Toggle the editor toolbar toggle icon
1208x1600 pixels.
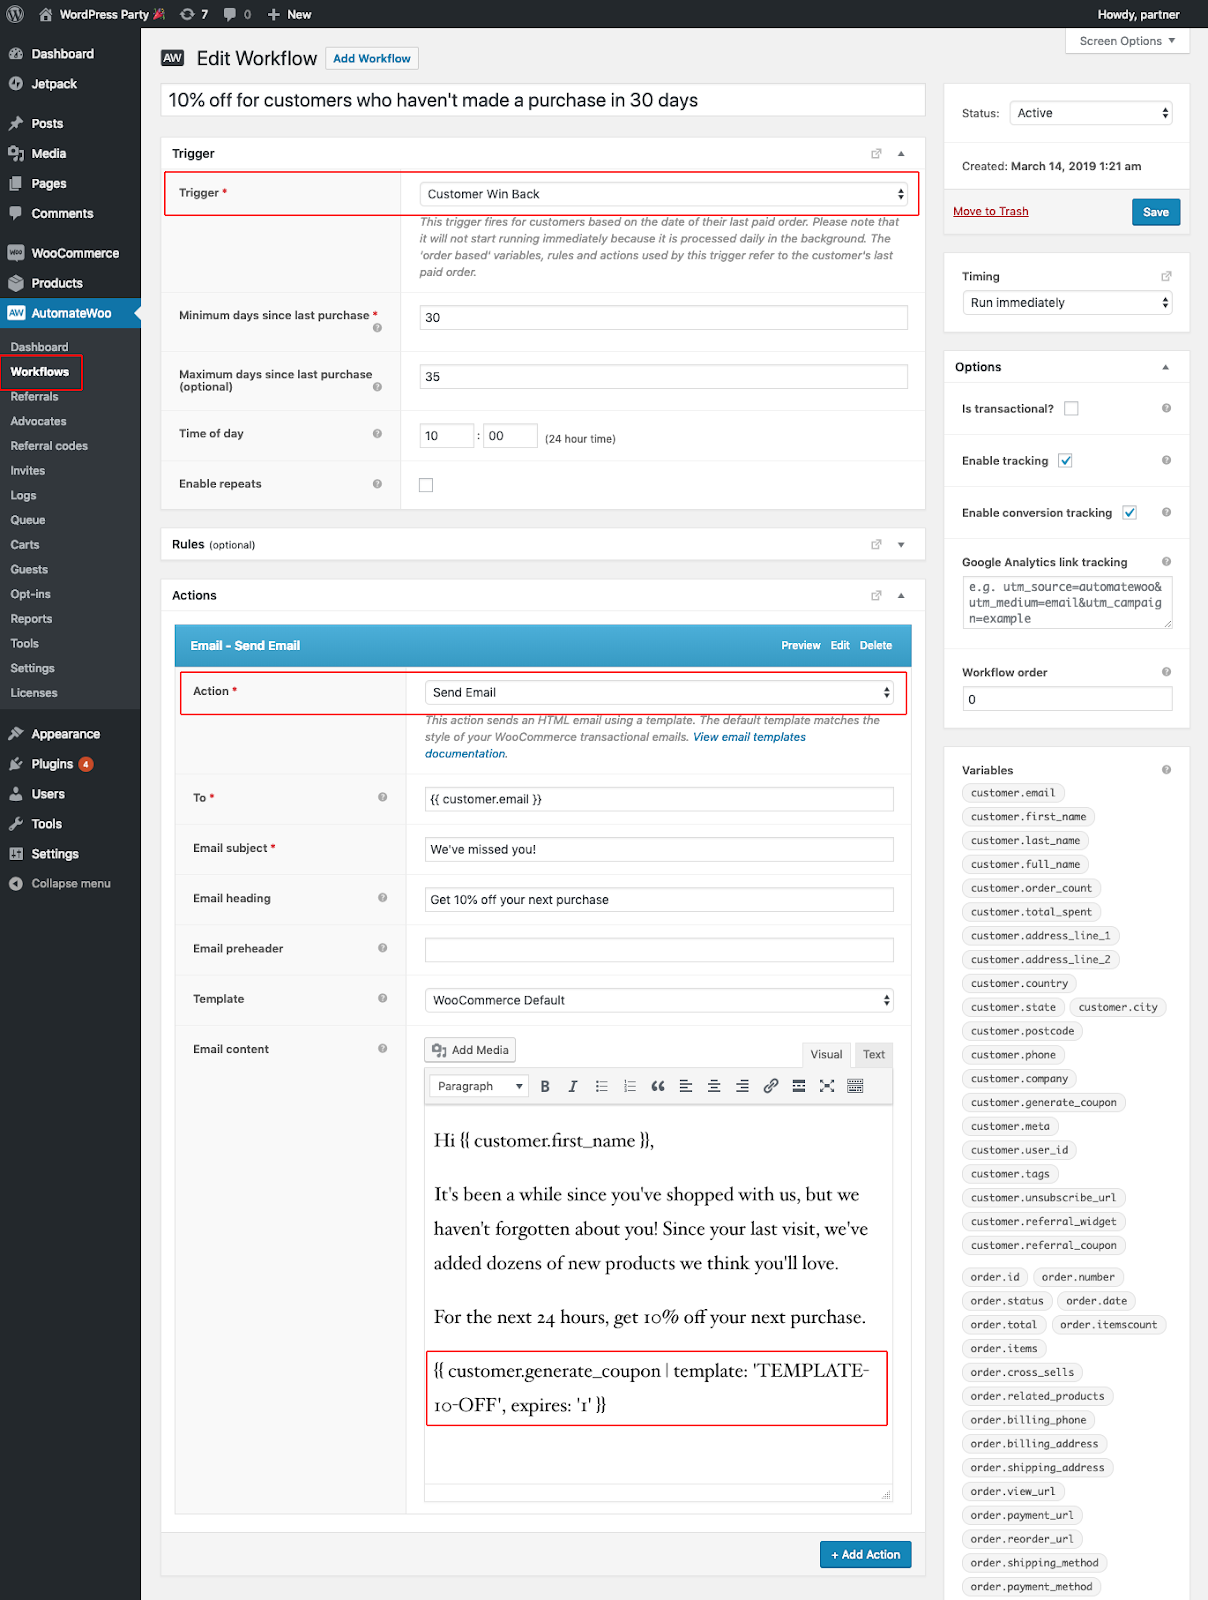coord(855,1086)
